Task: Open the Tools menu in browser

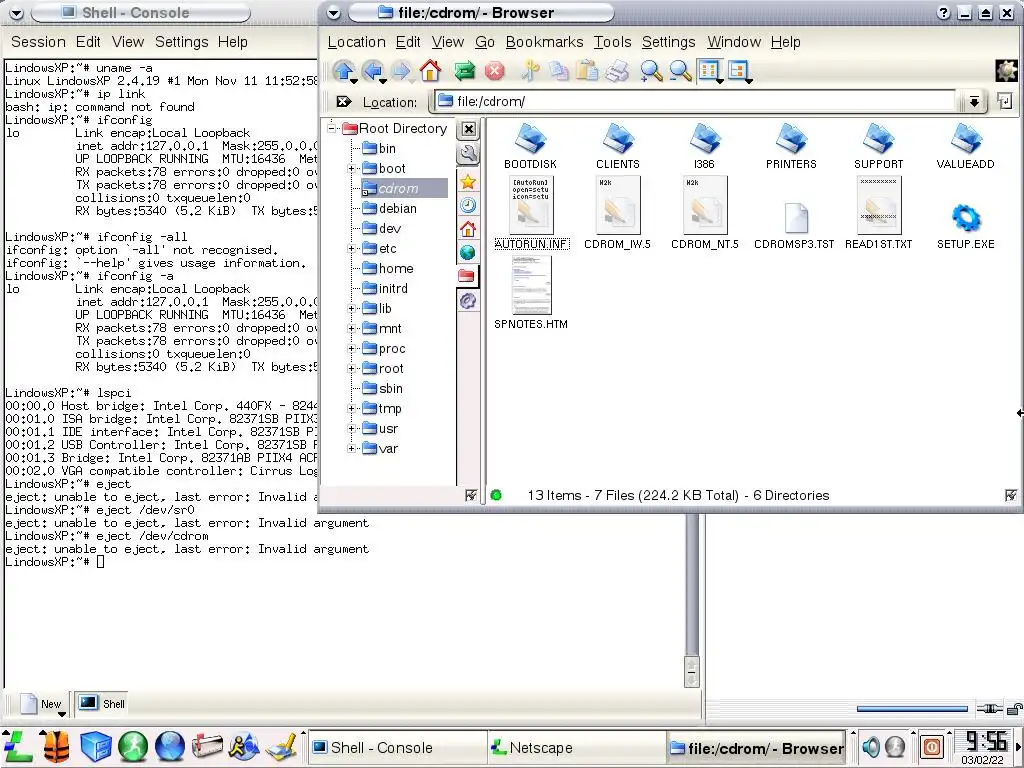Action: [x=612, y=42]
